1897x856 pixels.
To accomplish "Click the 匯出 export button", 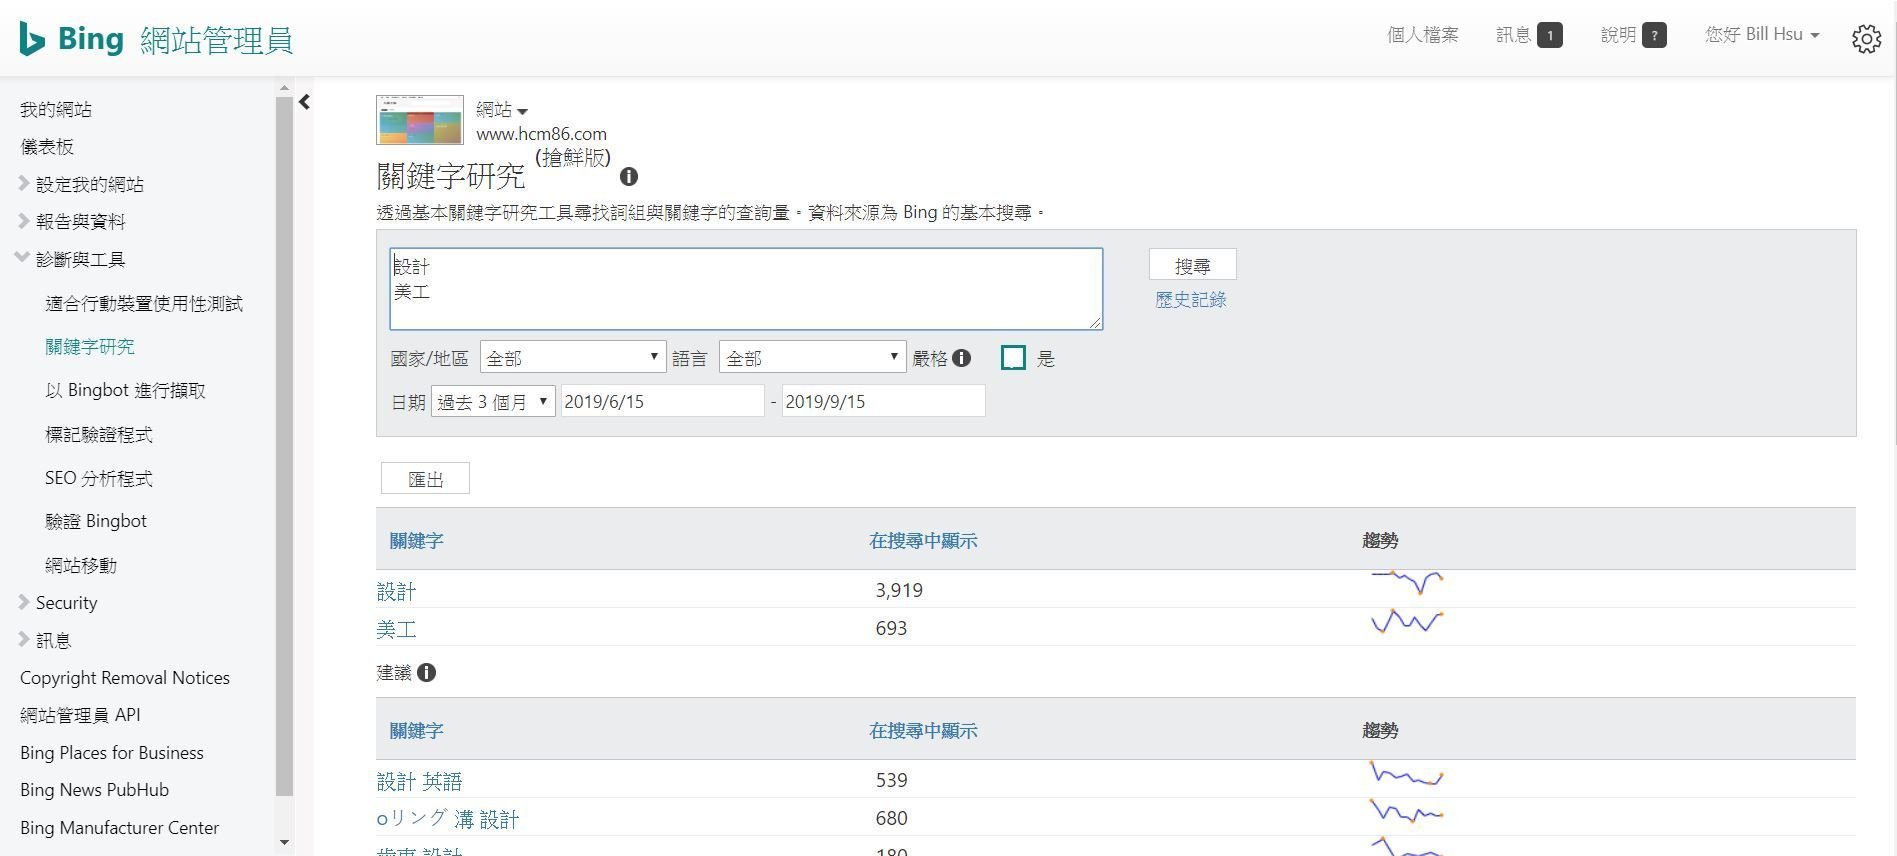I will click(425, 479).
